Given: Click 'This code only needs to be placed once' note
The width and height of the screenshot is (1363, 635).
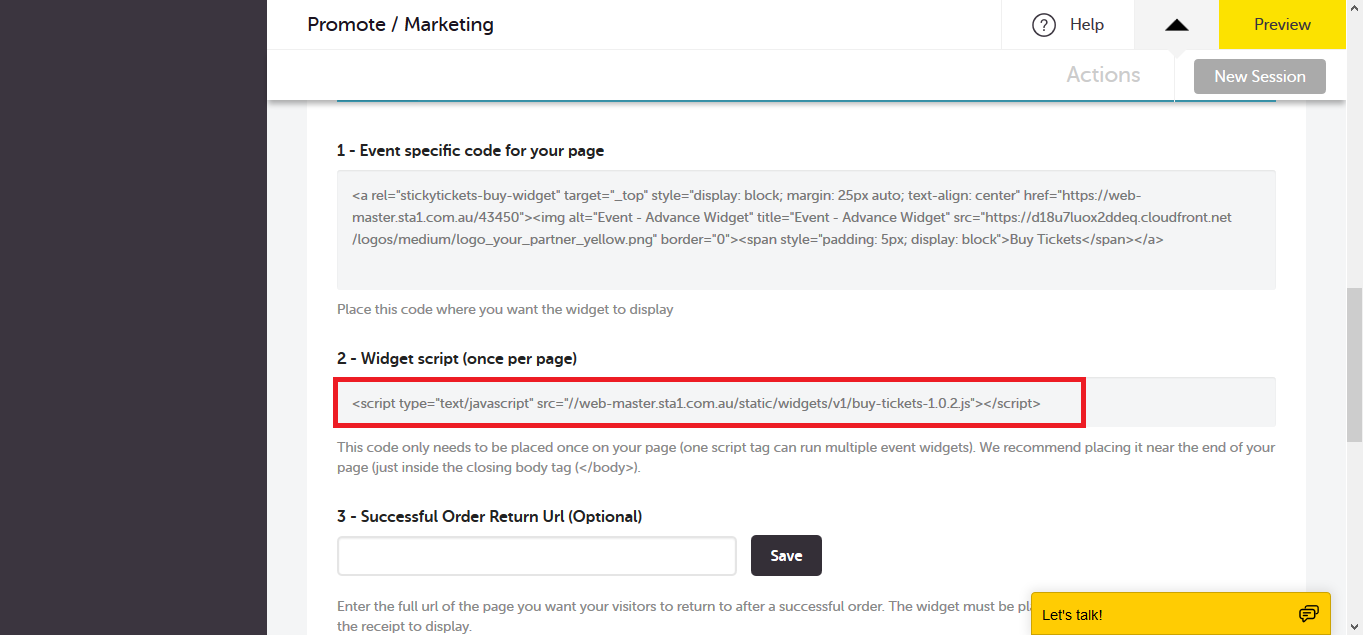Looking at the screenshot, I should point(806,457).
